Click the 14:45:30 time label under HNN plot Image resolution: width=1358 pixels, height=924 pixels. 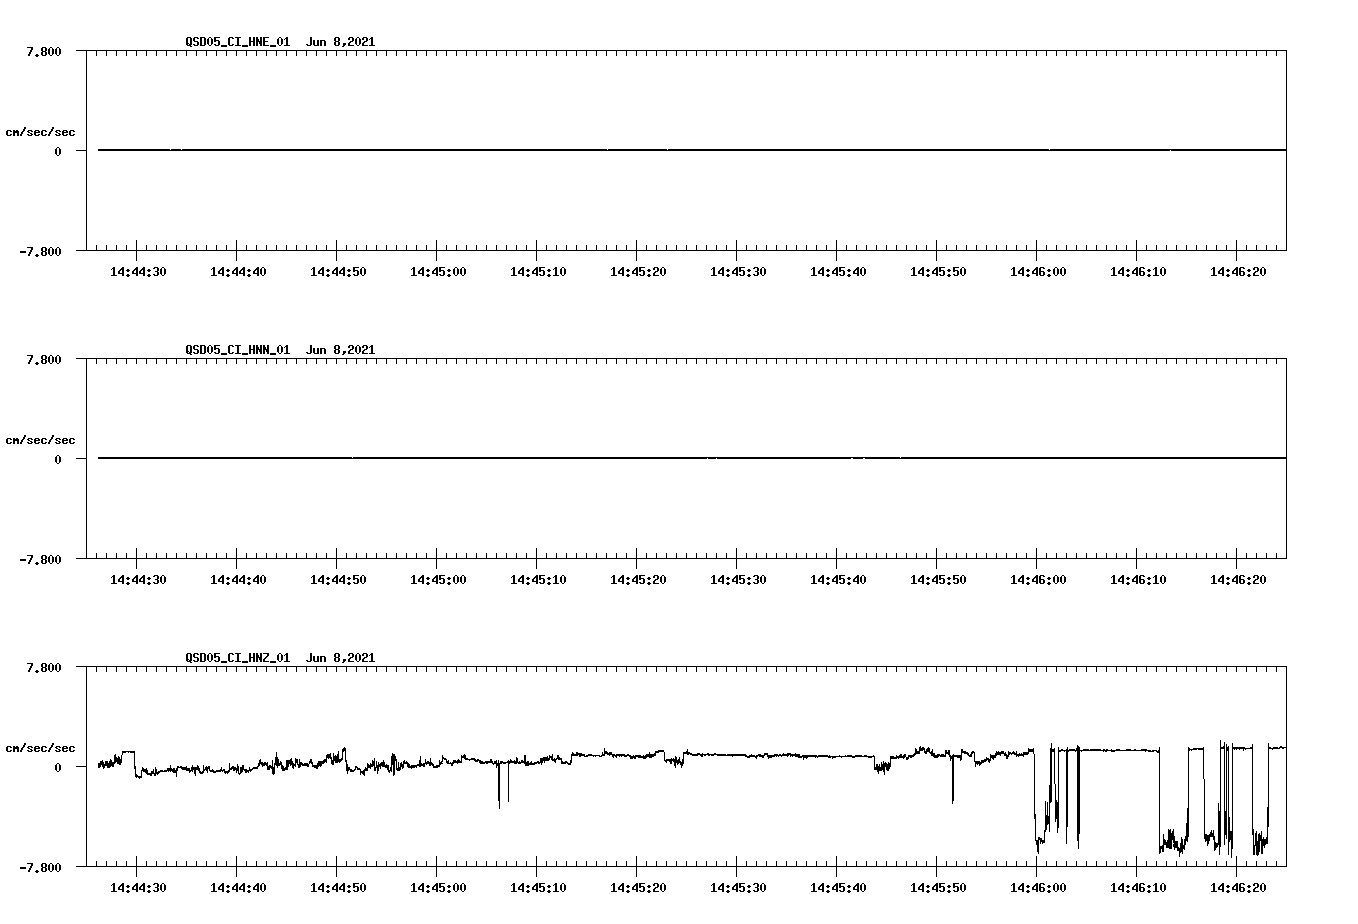point(738,579)
